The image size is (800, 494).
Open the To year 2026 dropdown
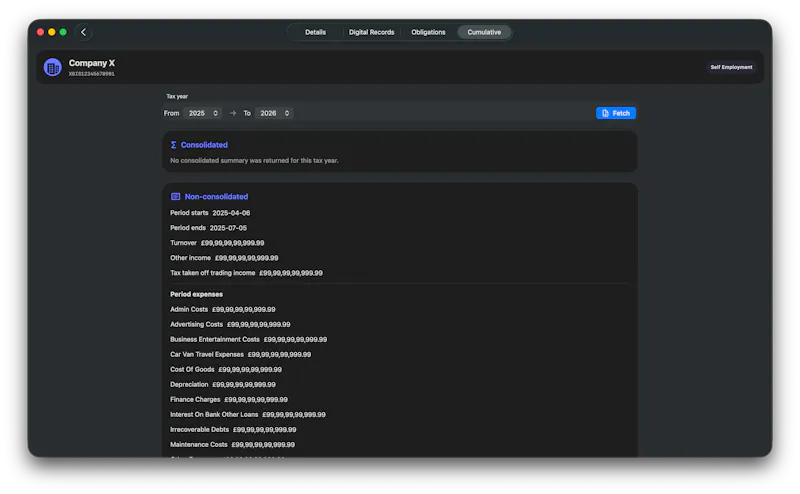[x=274, y=113]
